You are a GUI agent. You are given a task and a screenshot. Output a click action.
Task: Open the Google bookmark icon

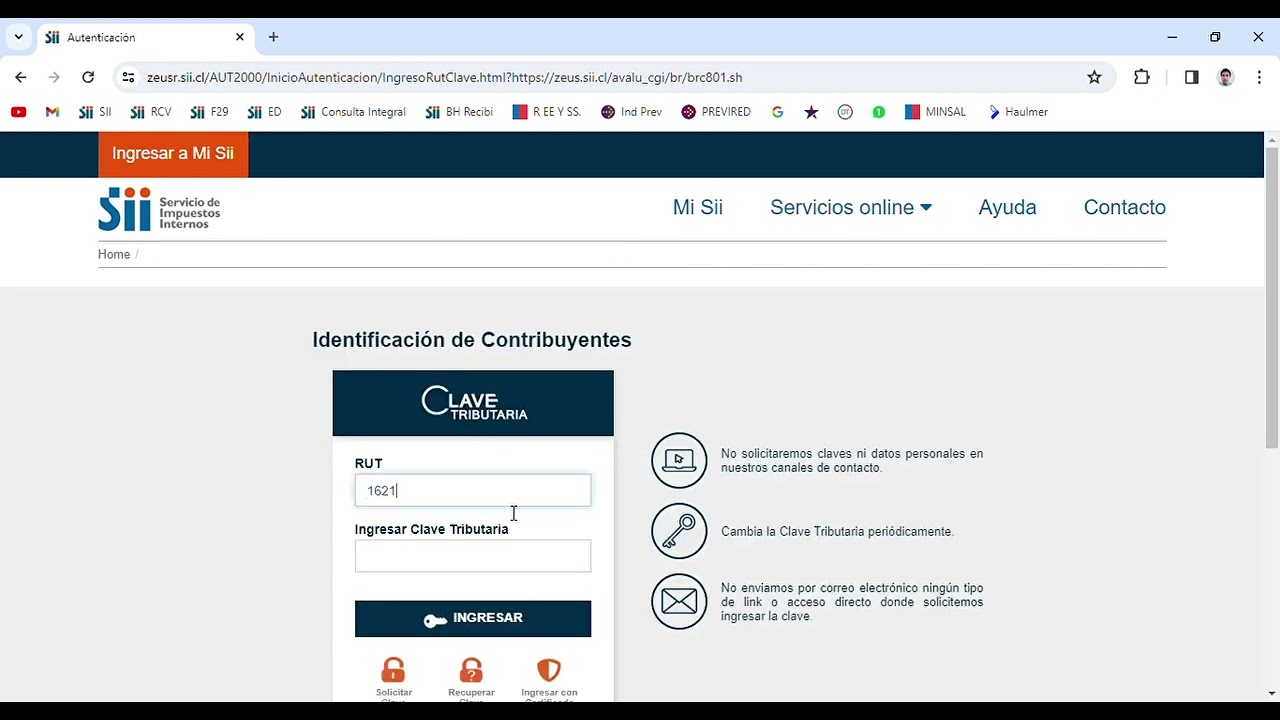(x=777, y=112)
